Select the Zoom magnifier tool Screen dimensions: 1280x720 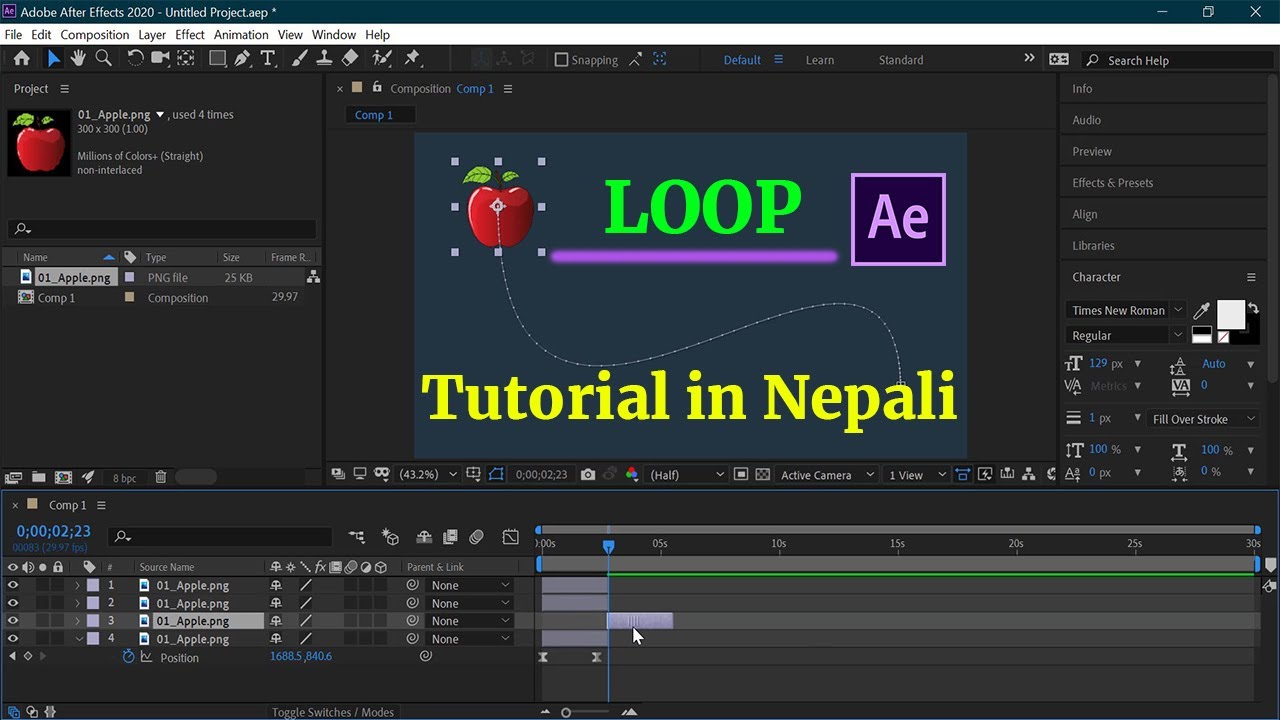click(103, 59)
